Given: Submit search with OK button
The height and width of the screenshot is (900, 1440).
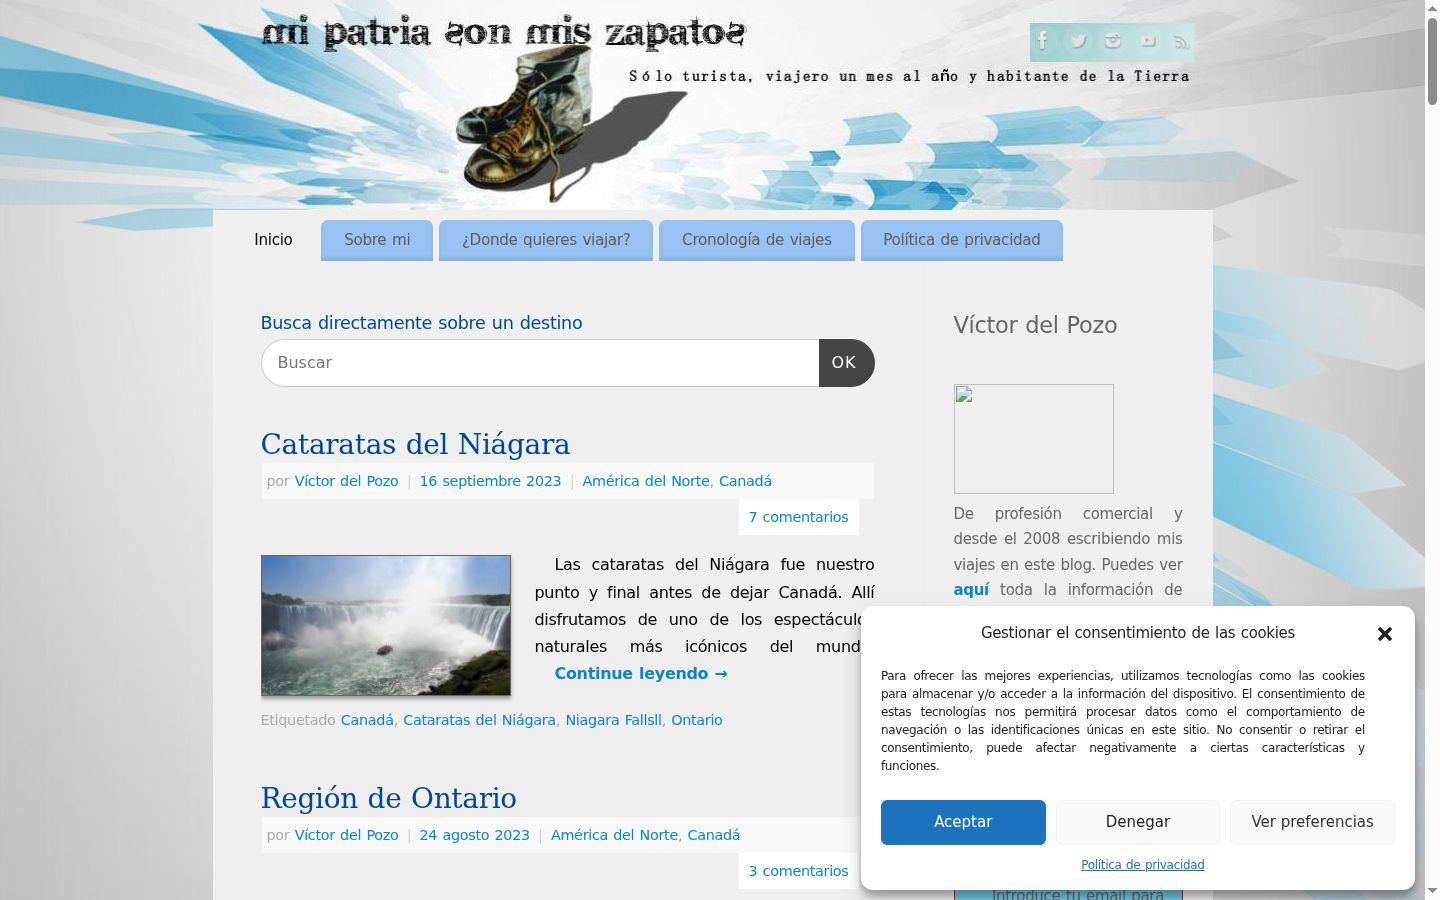Looking at the screenshot, I should [x=846, y=363].
